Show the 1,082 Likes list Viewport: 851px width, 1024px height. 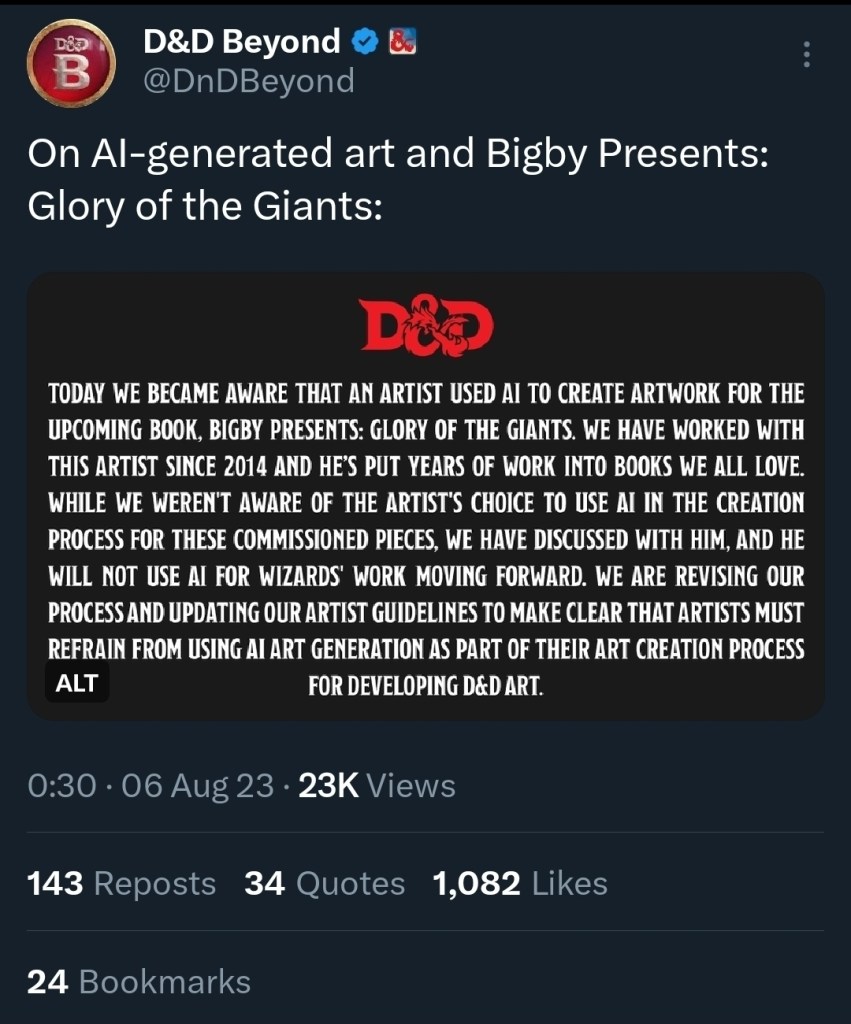pos(519,884)
